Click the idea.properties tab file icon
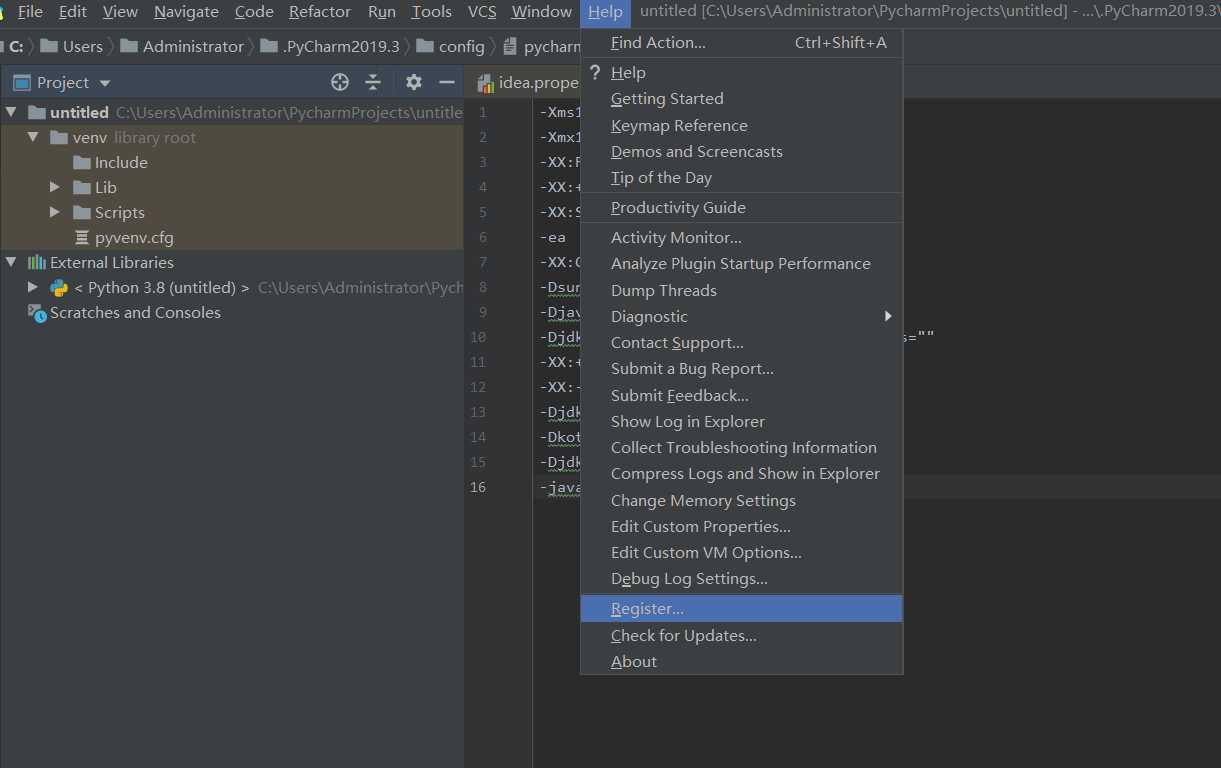1221x768 pixels. click(486, 82)
